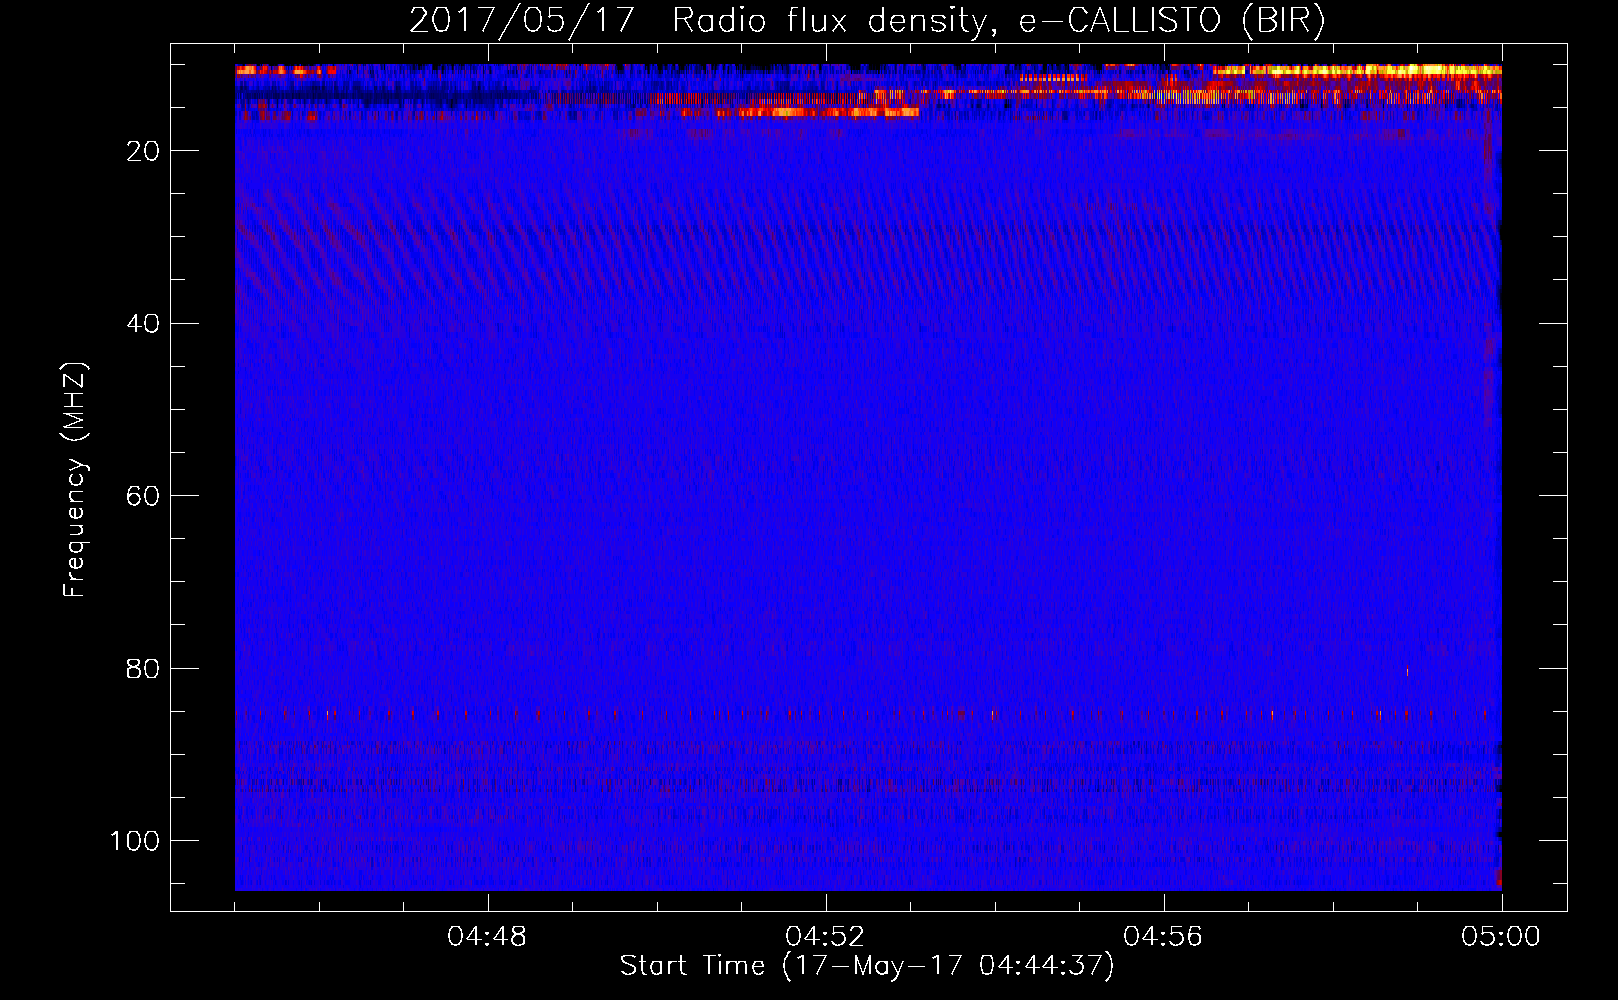This screenshot has height=1000, width=1618.
Task: Click the "40" frequency tick label
Action: (144, 324)
